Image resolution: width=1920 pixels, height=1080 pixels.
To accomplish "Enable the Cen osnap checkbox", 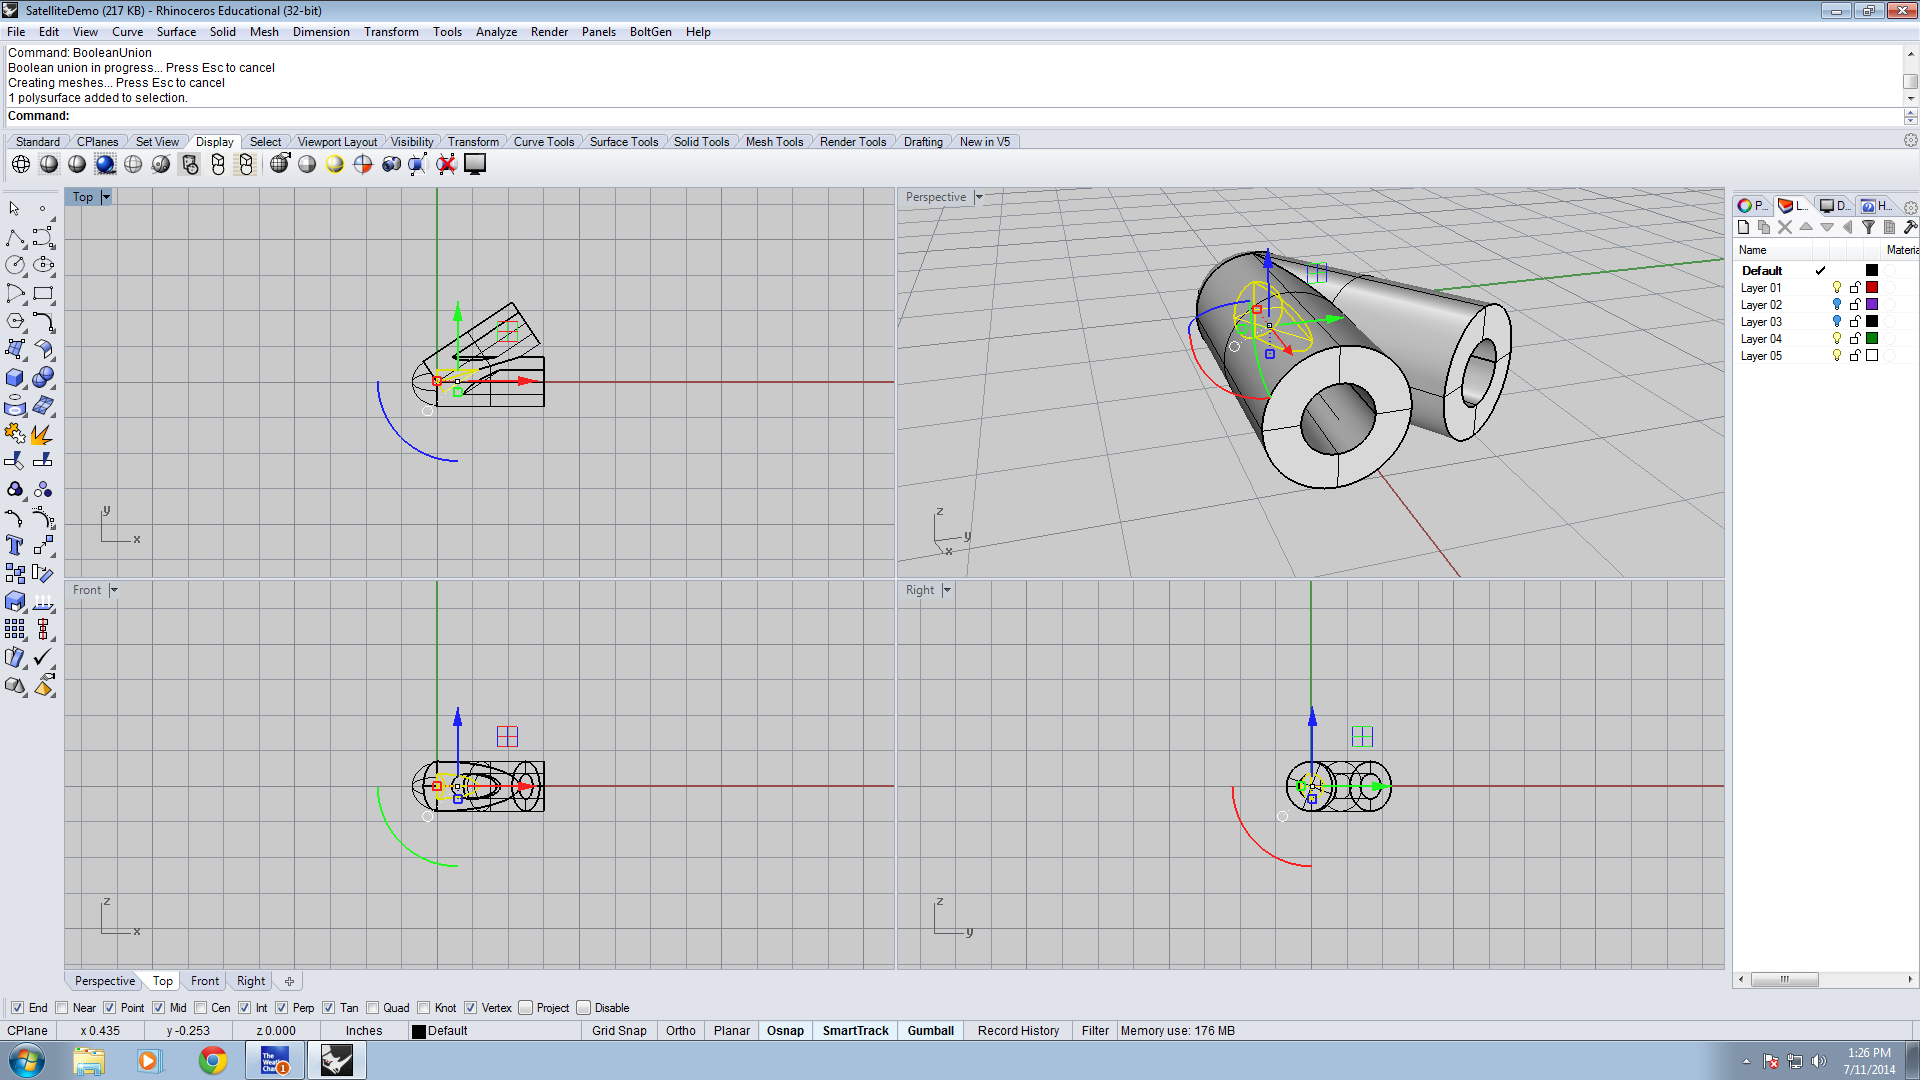I will [200, 1008].
